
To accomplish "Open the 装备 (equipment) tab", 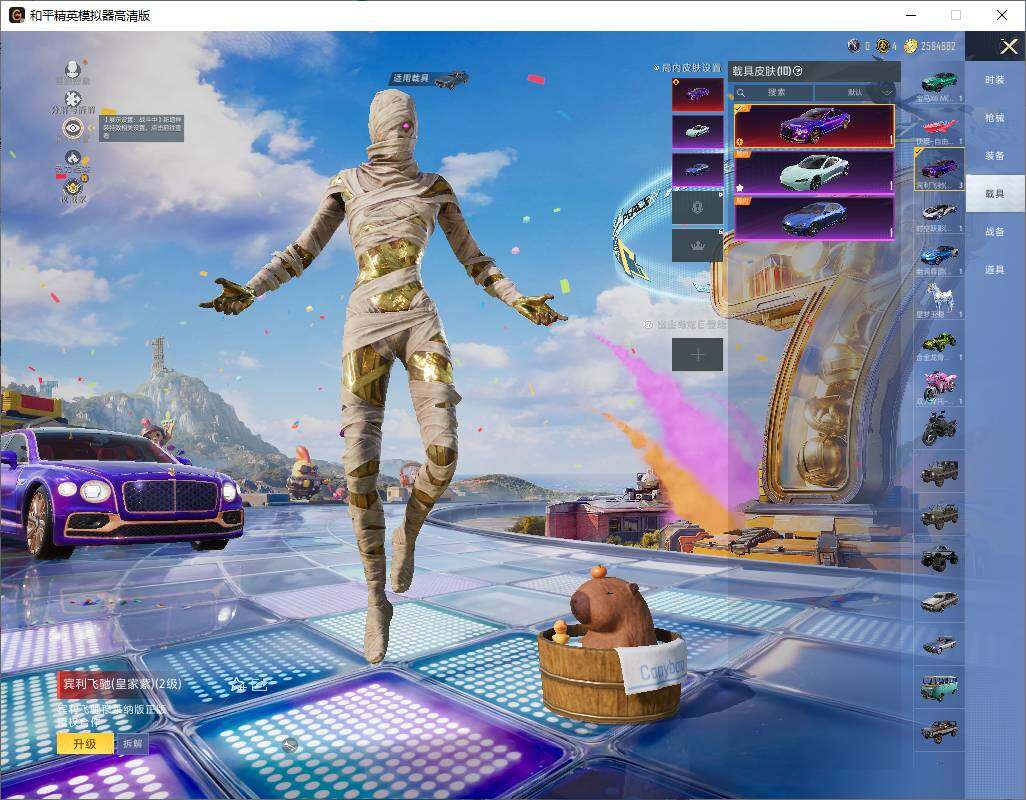I will pyautogui.click(x=995, y=156).
